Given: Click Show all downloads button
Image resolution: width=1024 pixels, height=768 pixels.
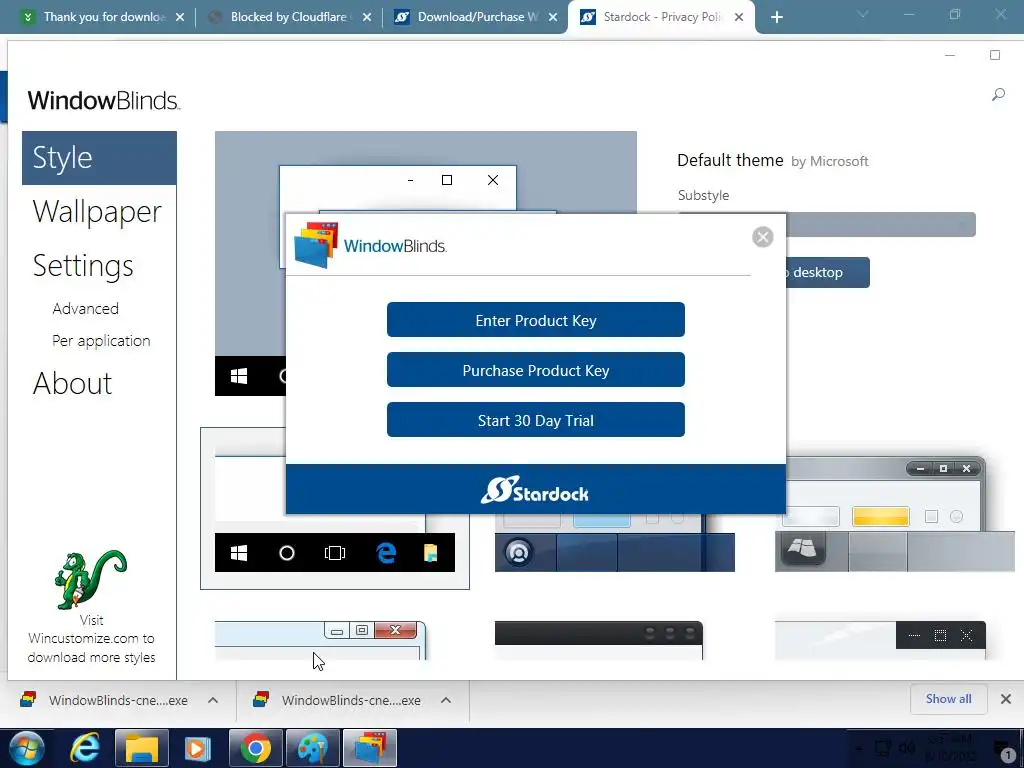Looking at the screenshot, I should coord(948,699).
